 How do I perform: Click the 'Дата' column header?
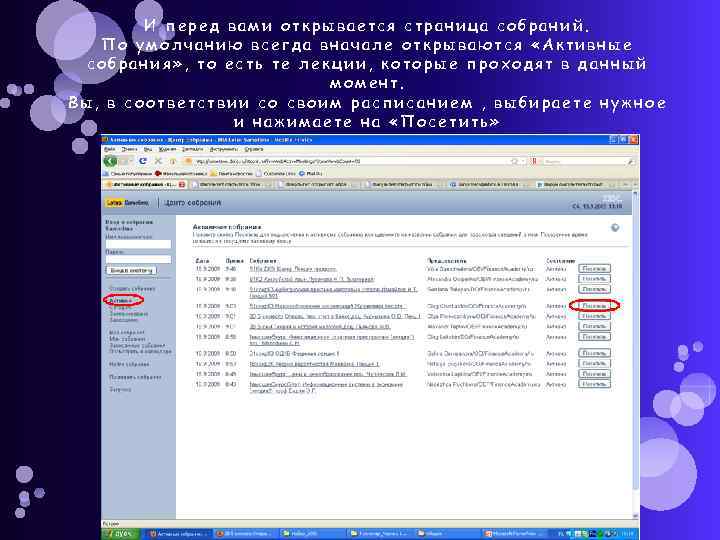[x=202, y=261]
